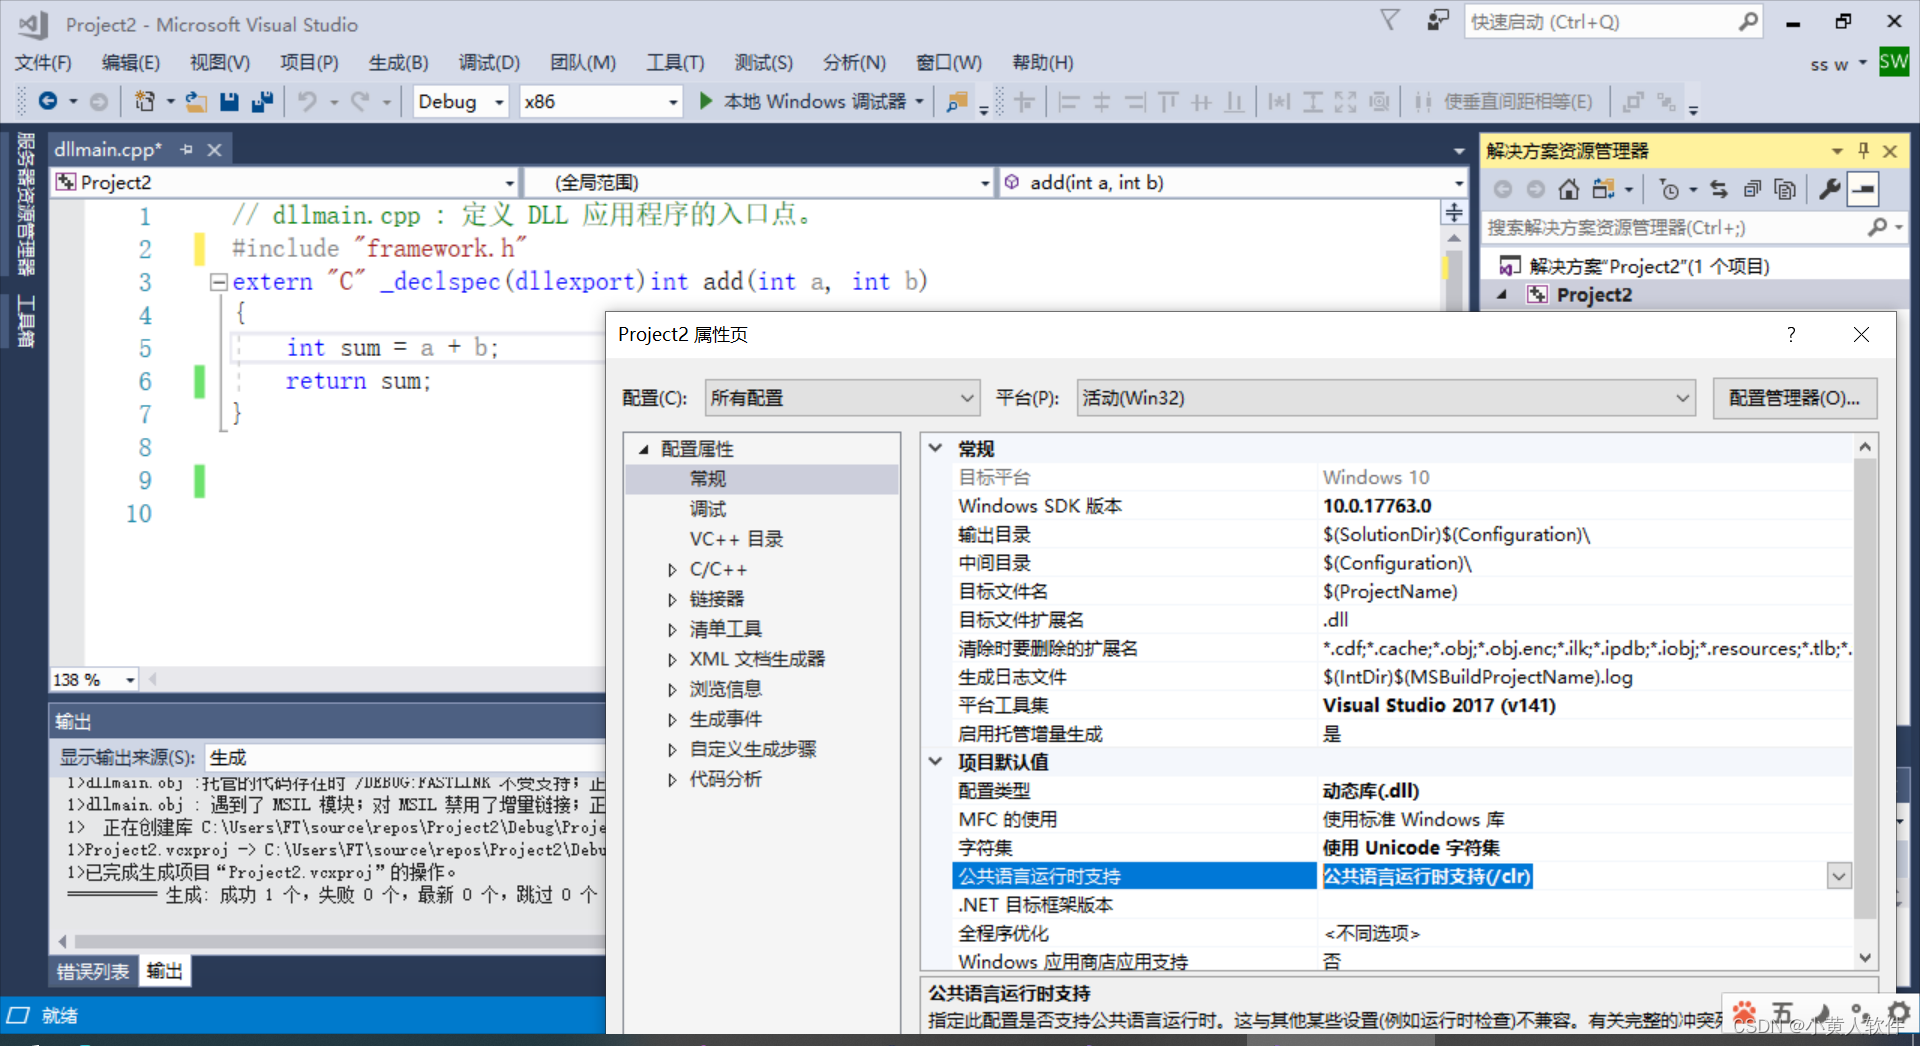The height and width of the screenshot is (1046, 1920).
Task: Select the Project2 node in Solution Explorer
Action: pos(1594,295)
